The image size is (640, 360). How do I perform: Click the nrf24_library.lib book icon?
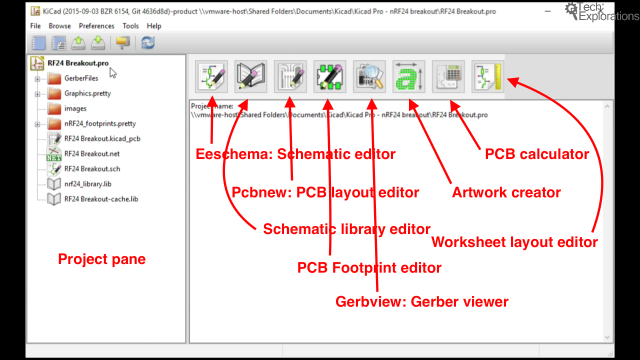54,184
